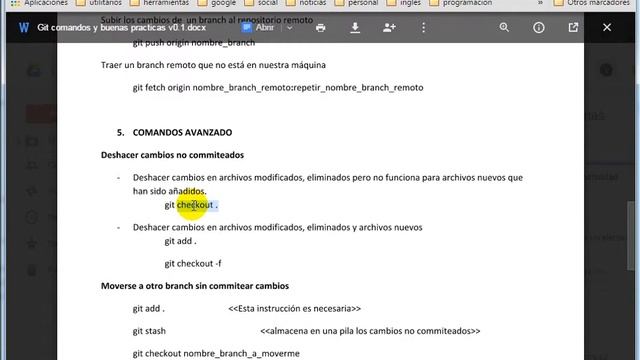
Task: Share the file via the add-person icon
Action: tap(389, 27)
